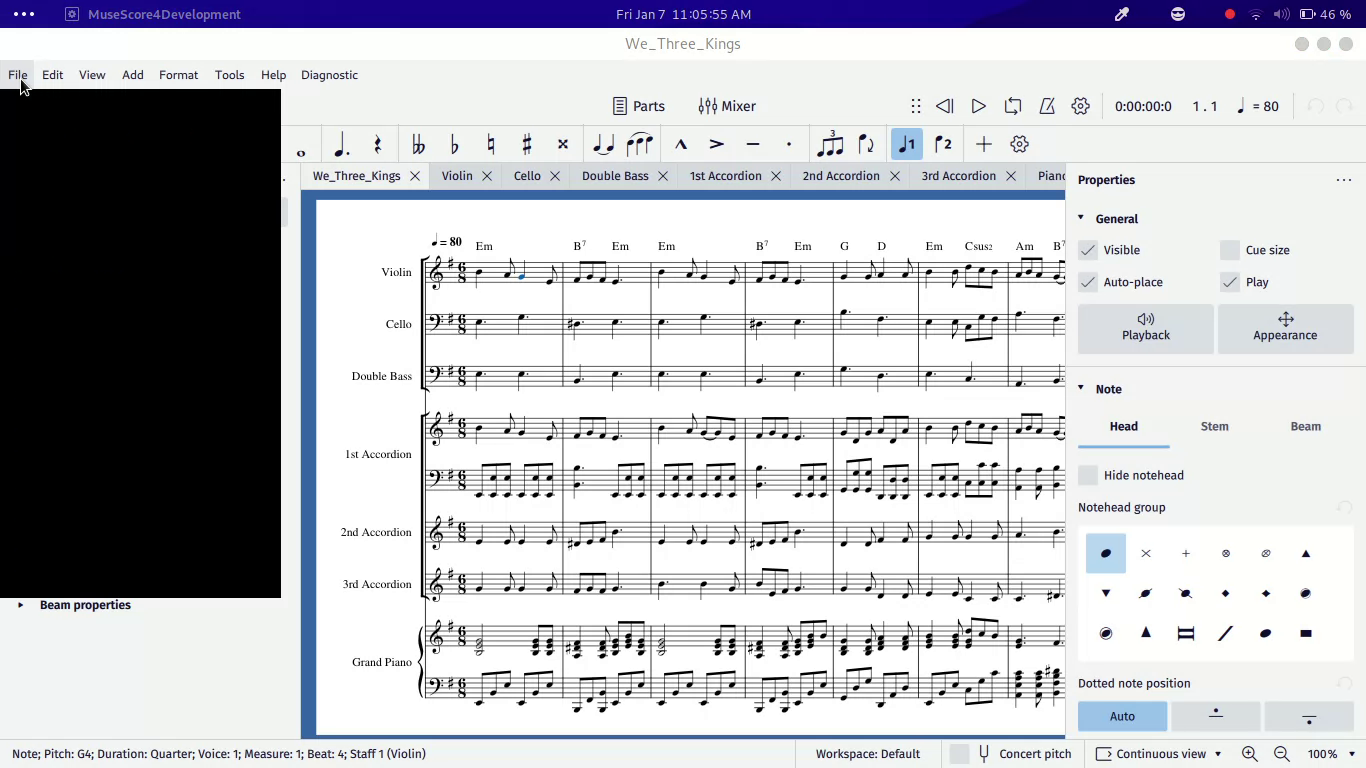Open the tuplet tool

pyautogui.click(x=830, y=145)
